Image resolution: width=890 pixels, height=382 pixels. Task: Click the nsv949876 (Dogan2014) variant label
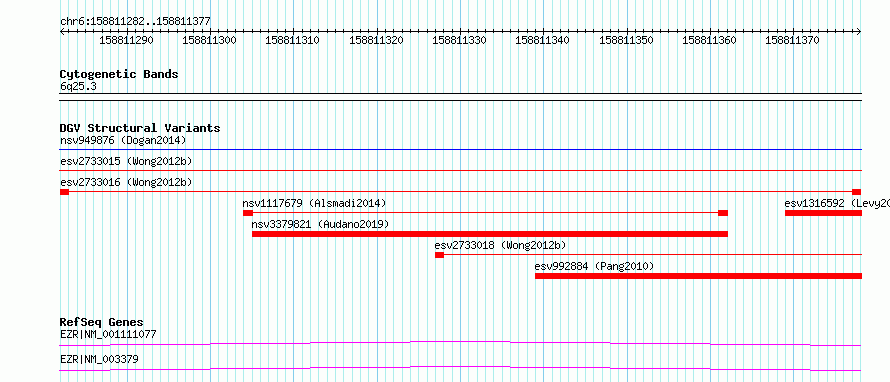click(x=123, y=140)
